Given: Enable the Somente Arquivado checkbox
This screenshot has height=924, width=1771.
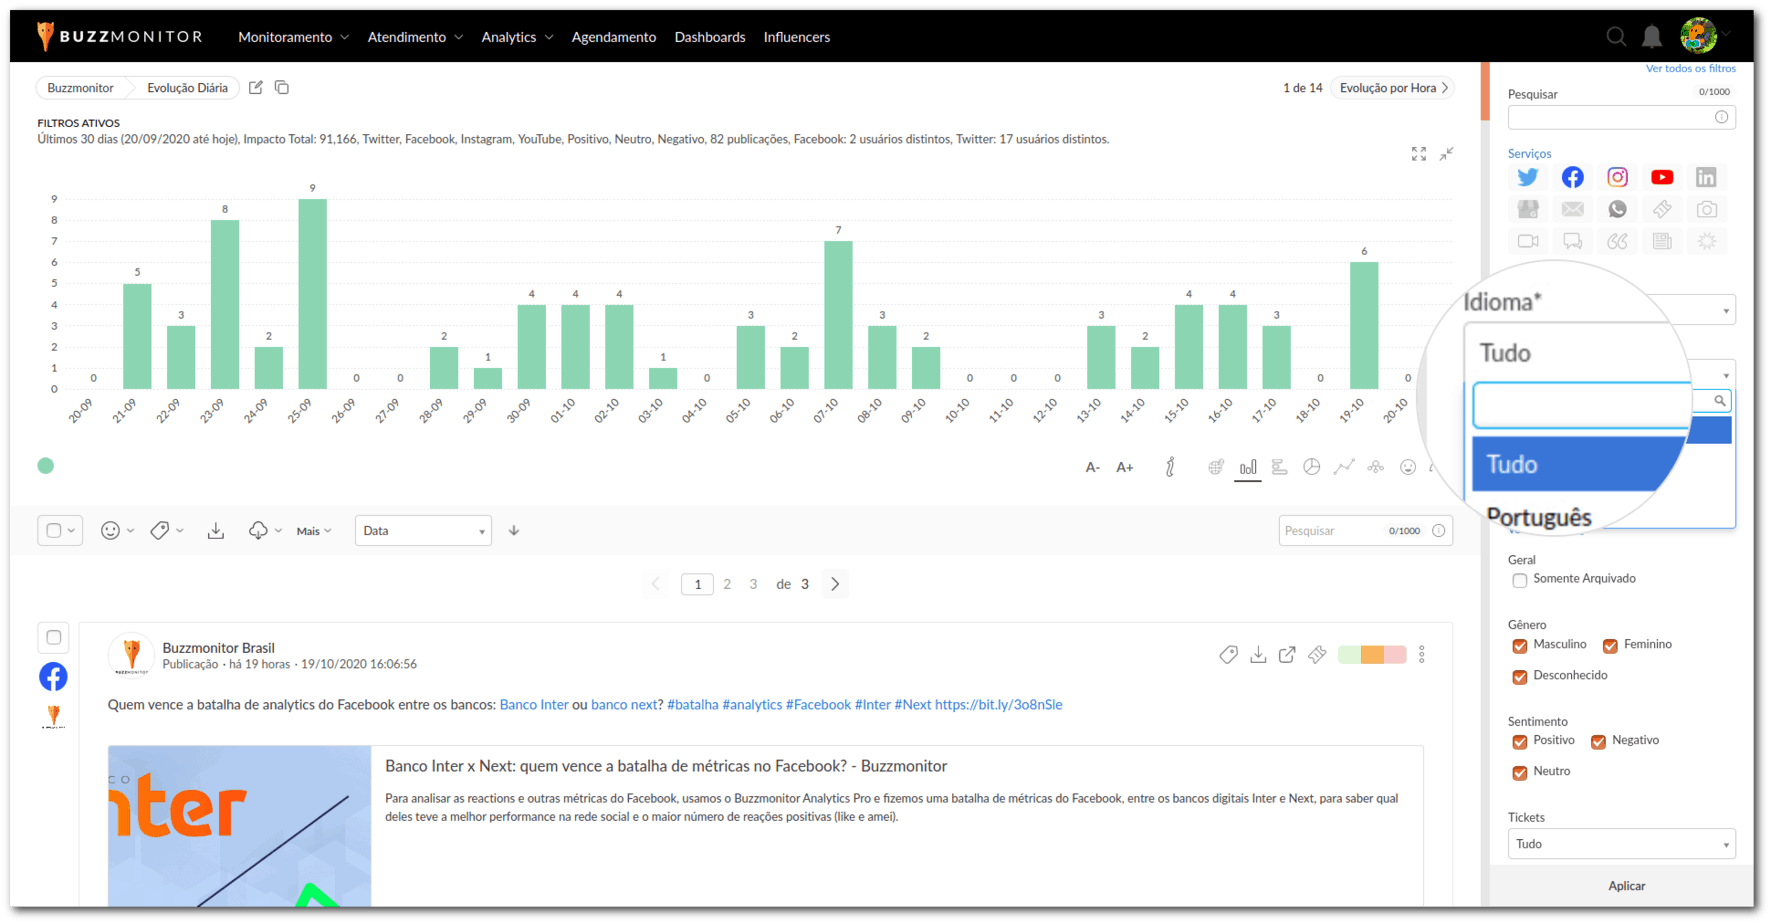Looking at the screenshot, I should 1520,580.
